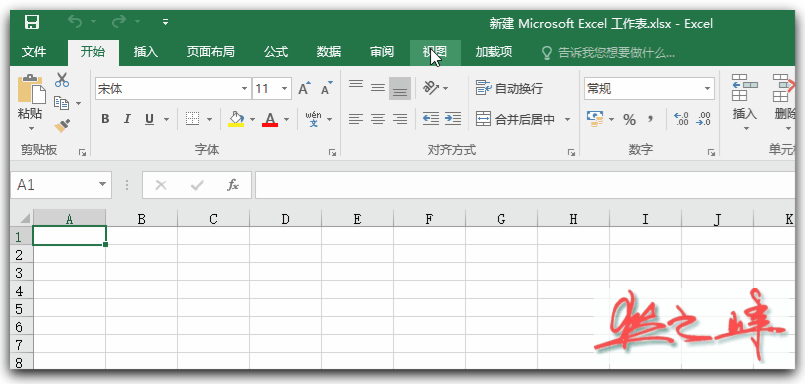Viewport: 805px width, 384px height.
Task: Click the A1 Name Box
Action: pyautogui.click(x=61, y=185)
